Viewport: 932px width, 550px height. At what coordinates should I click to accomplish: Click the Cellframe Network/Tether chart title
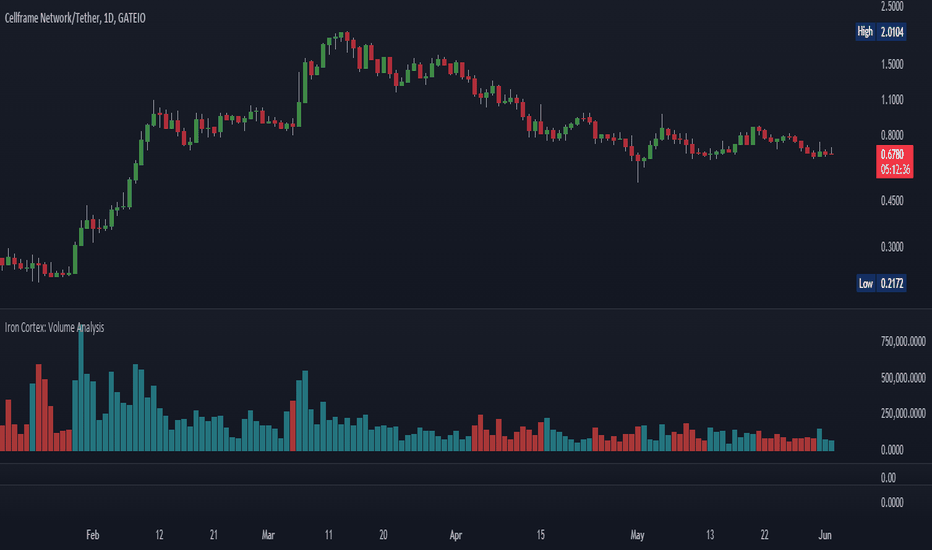(x=75, y=18)
